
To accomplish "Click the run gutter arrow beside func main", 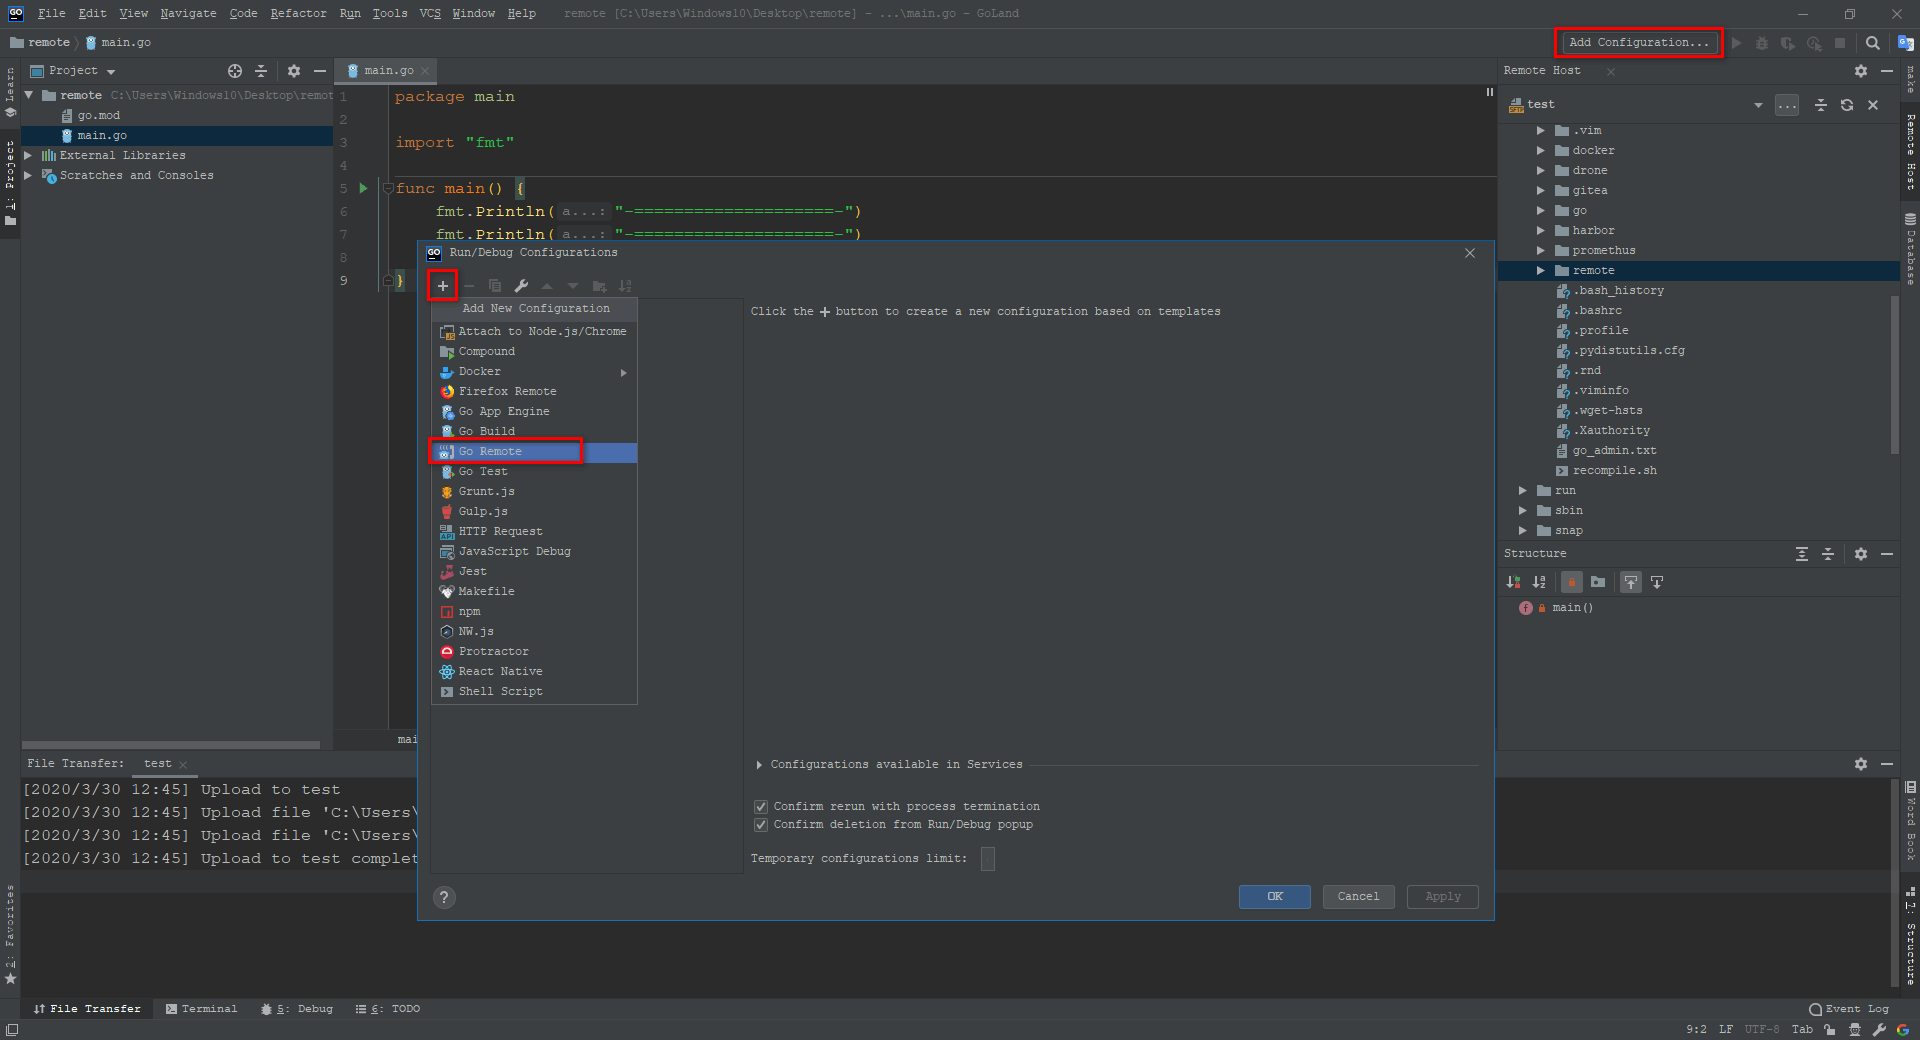I will [363, 188].
